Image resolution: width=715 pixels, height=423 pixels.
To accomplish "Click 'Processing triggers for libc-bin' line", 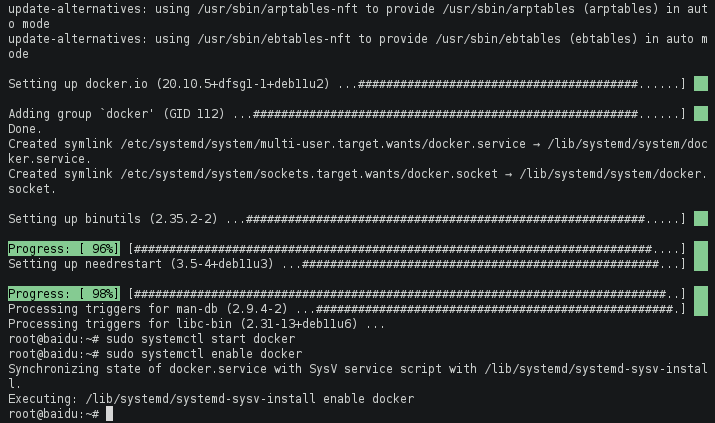I will 196,324.
